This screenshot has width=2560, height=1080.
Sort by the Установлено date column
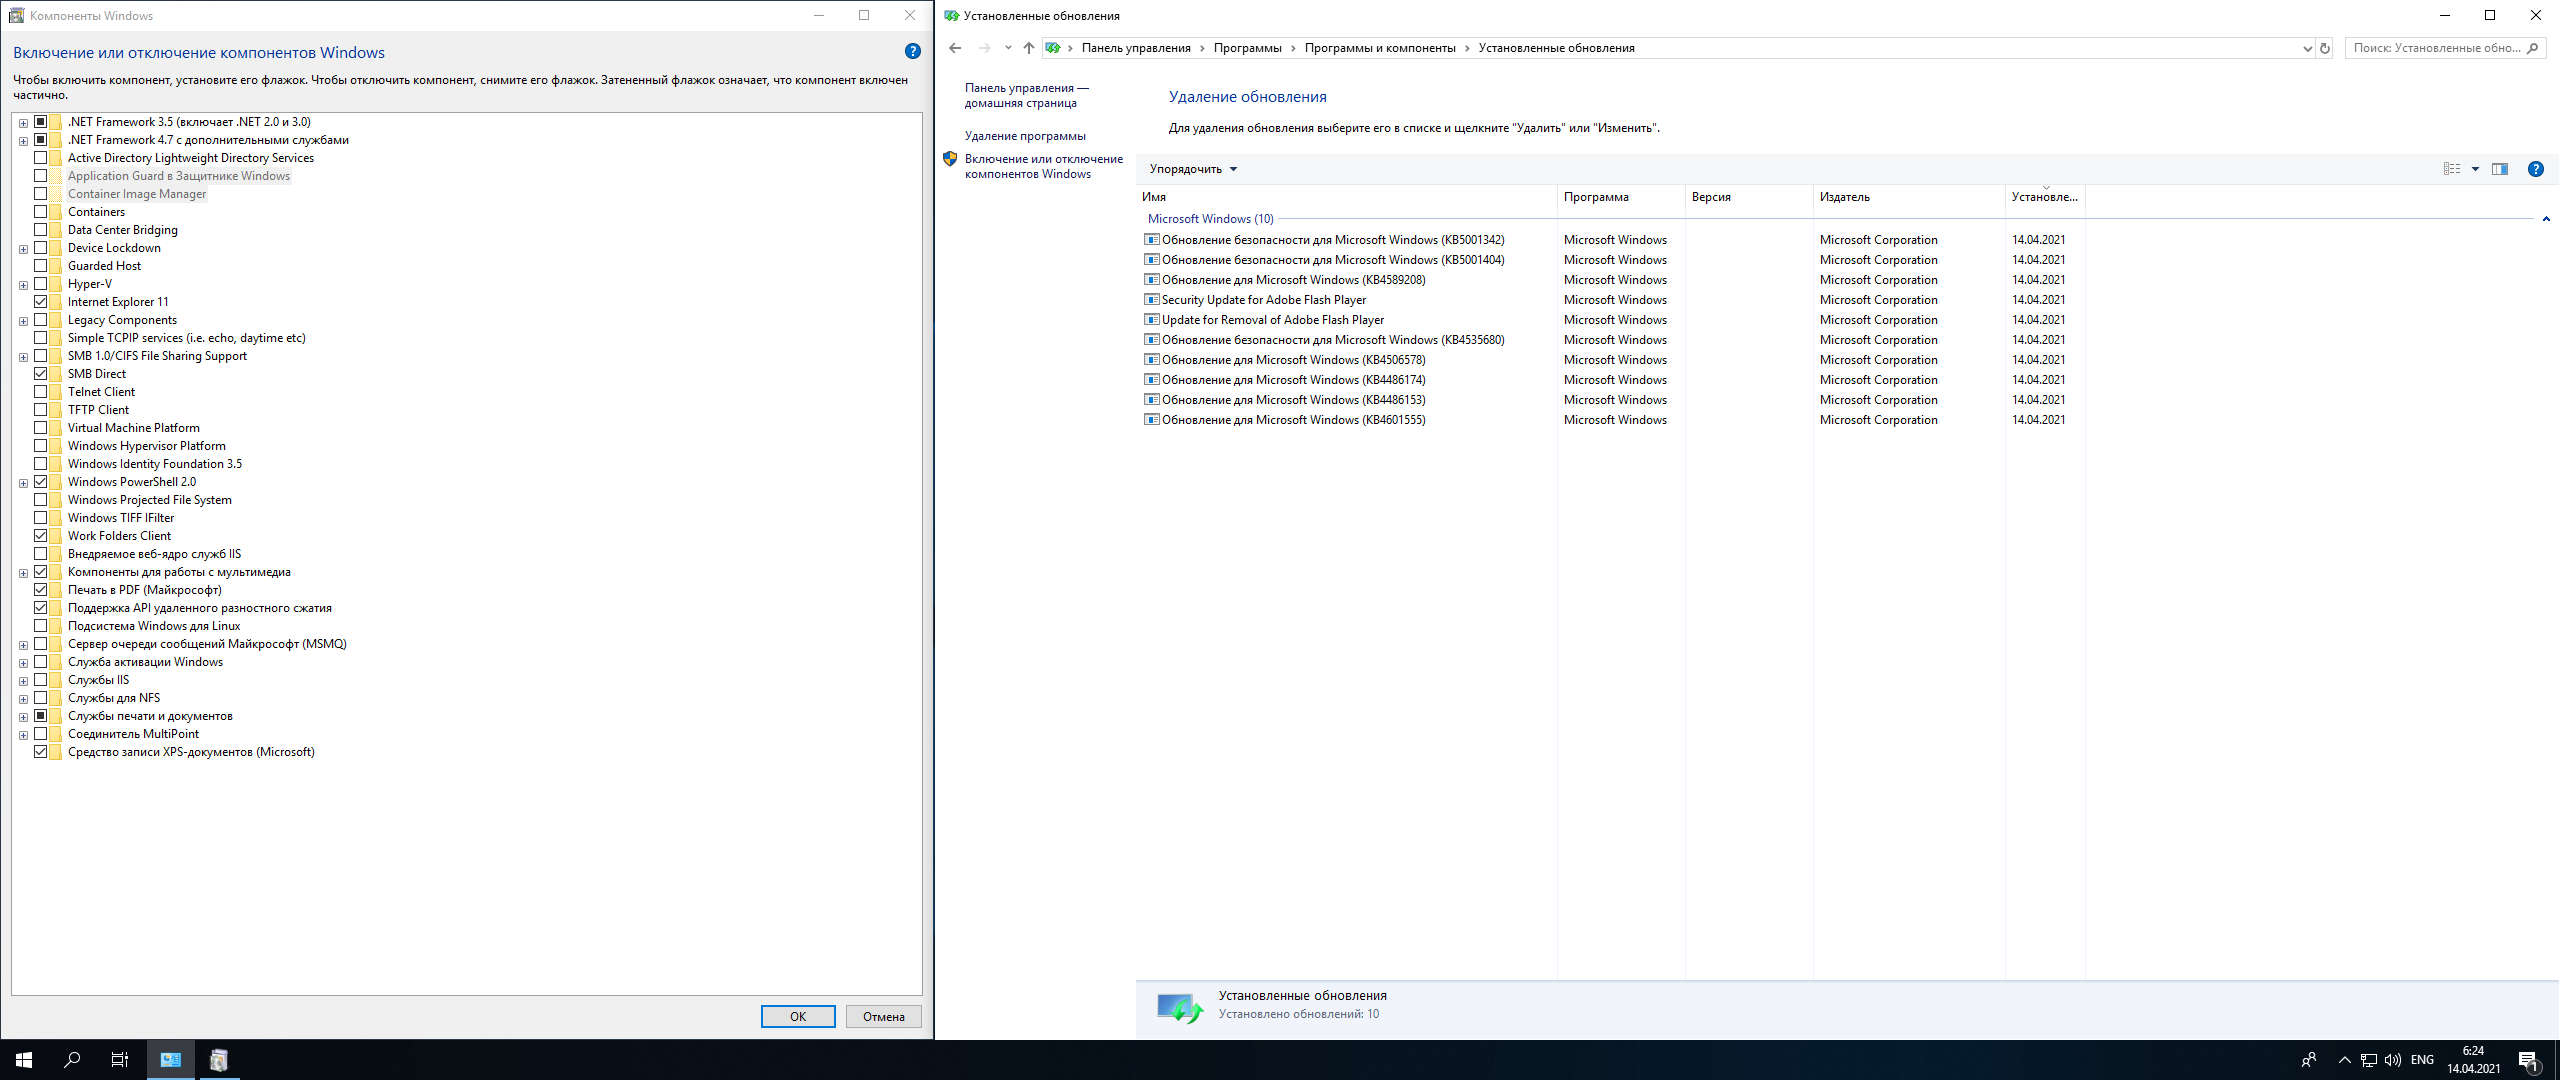pyautogui.click(x=2045, y=197)
